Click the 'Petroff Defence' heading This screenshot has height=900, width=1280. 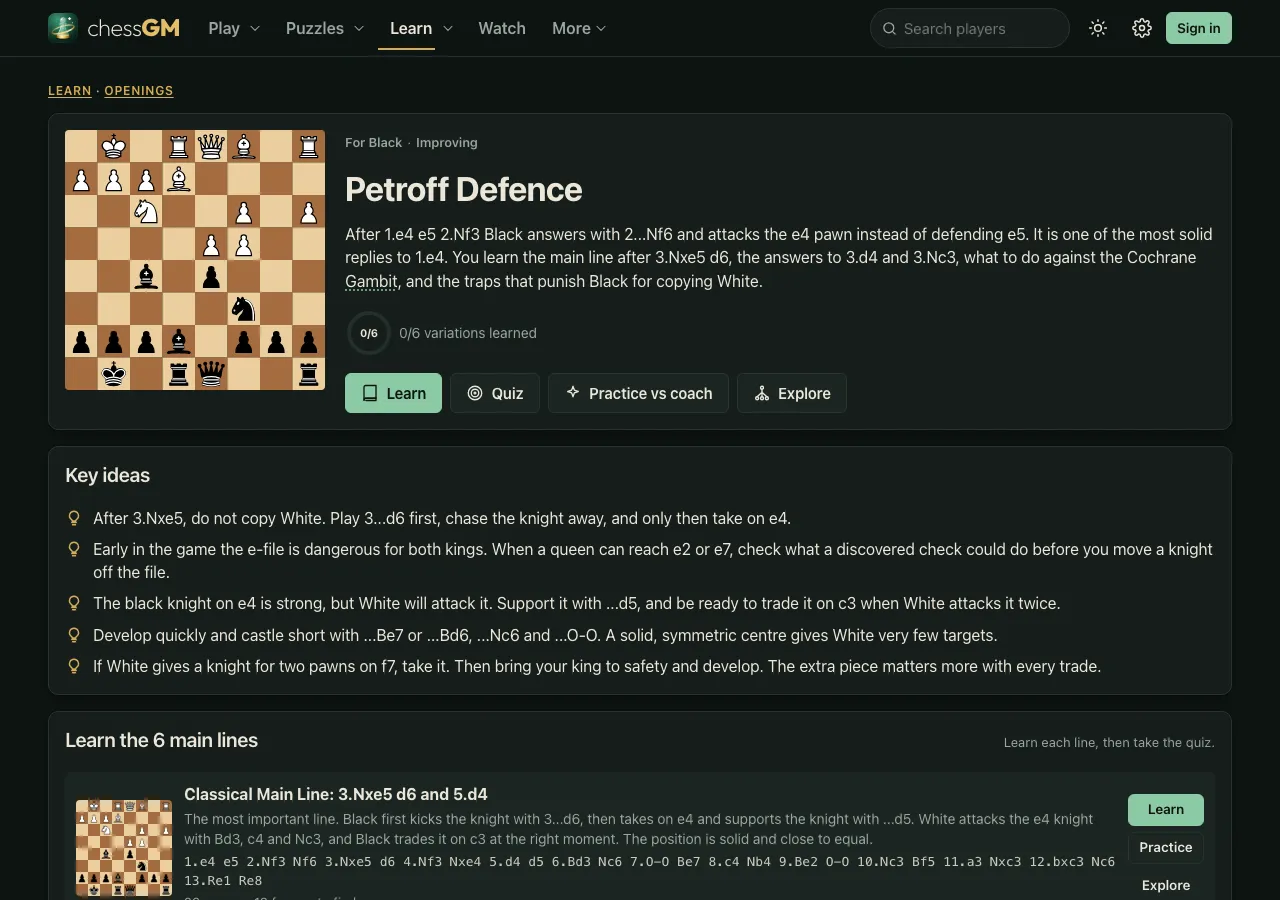pyautogui.click(x=464, y=190)
